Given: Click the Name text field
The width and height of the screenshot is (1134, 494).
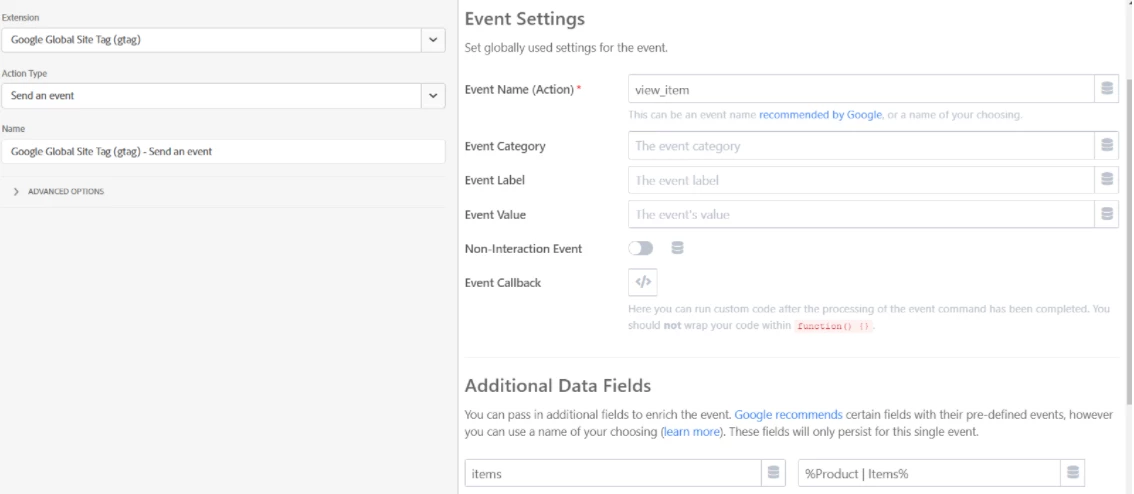Looking at the screenshot, I should (222, 152).
